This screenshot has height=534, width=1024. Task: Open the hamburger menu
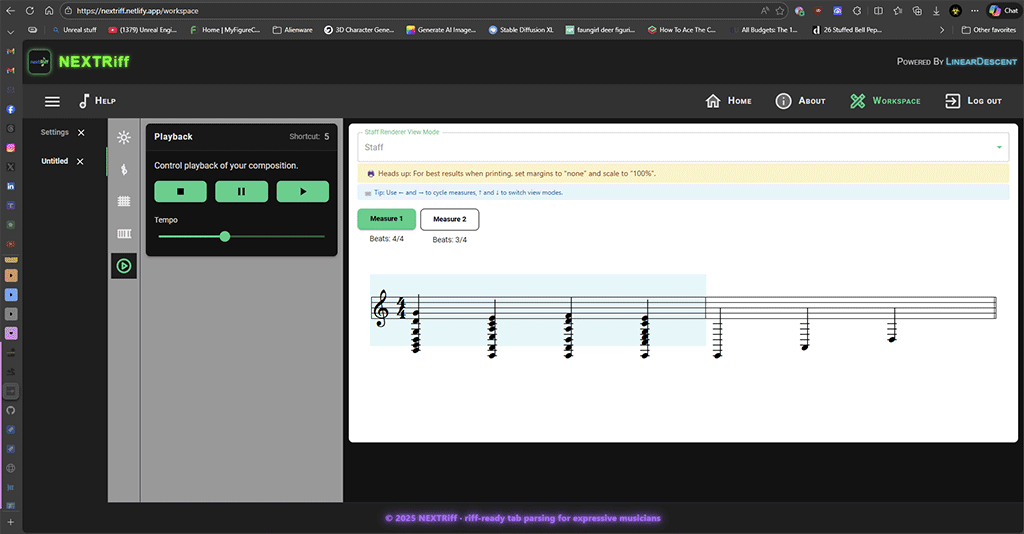coord(52,101)
